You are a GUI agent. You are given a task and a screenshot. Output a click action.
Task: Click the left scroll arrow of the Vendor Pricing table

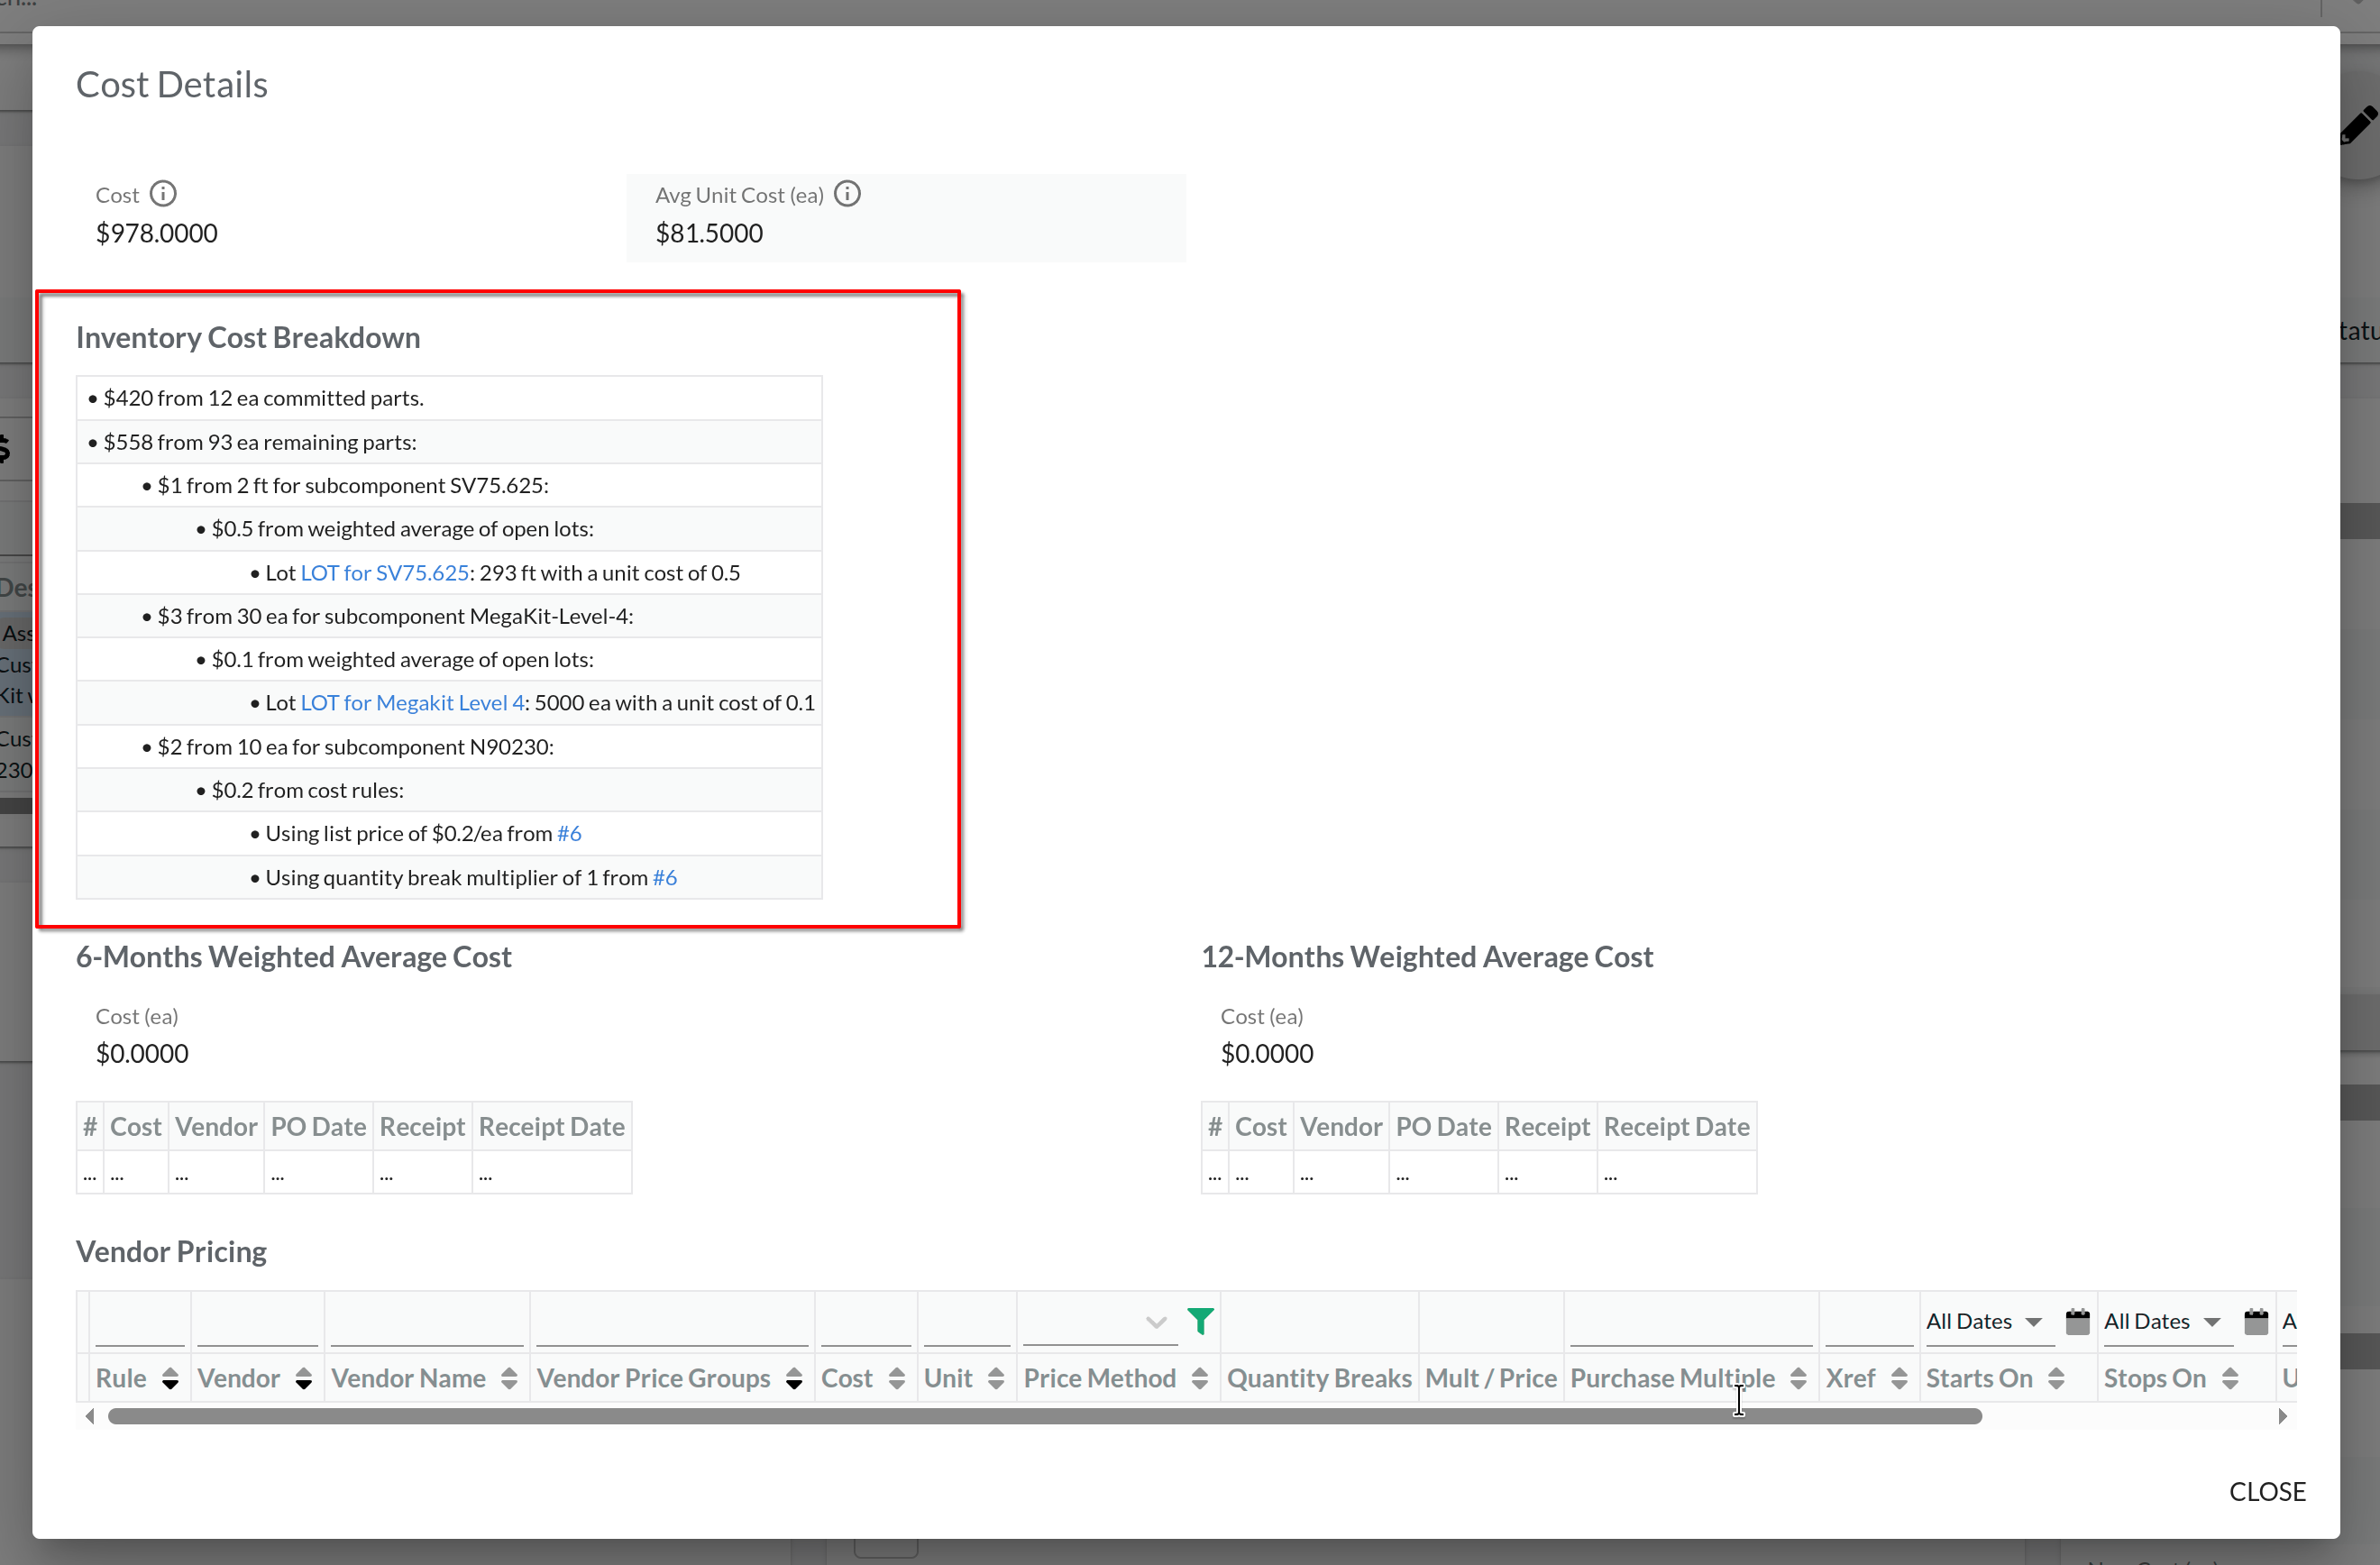tap(90, 1416)
